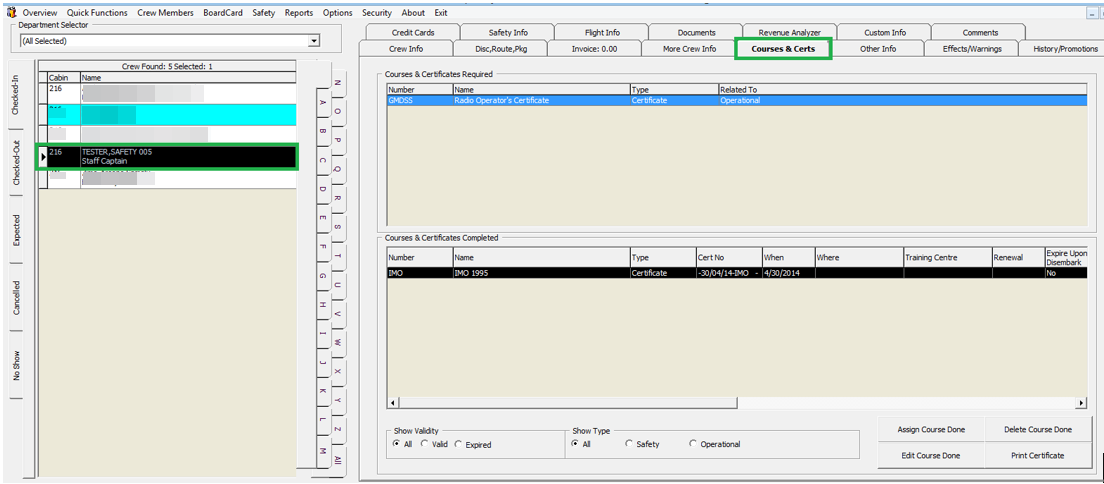Screen dimensions: 1104x484
Task: Open the Overview menu
Action: pos(40,13)
